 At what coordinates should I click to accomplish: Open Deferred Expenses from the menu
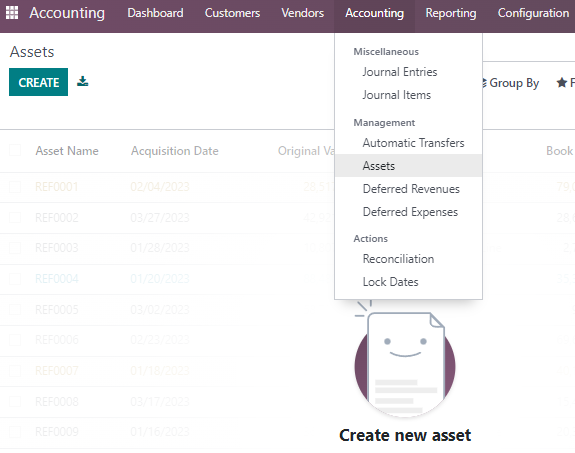(409, 212)
